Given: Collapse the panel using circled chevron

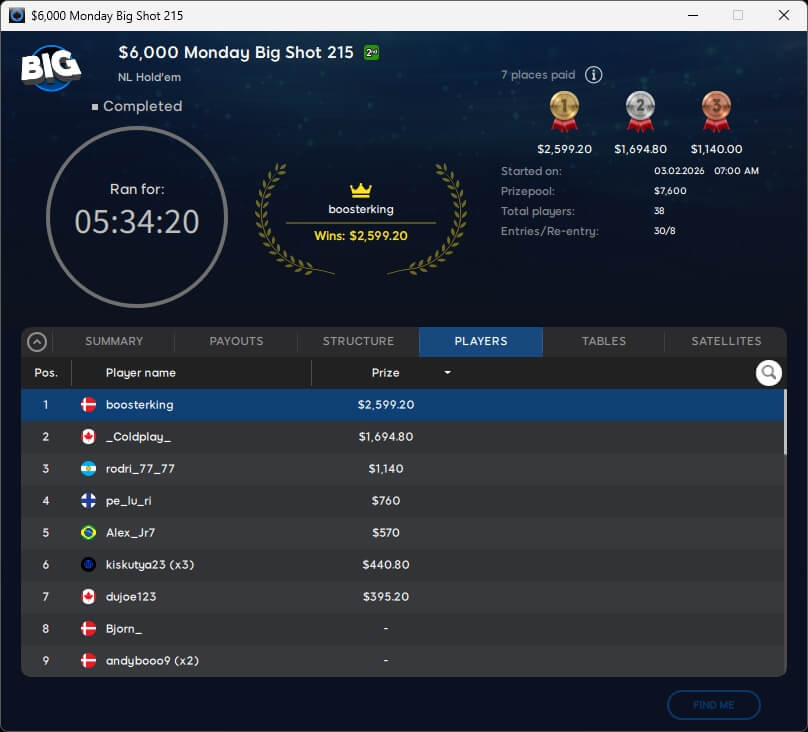Looking at the screenshot, I should (37, 342).
